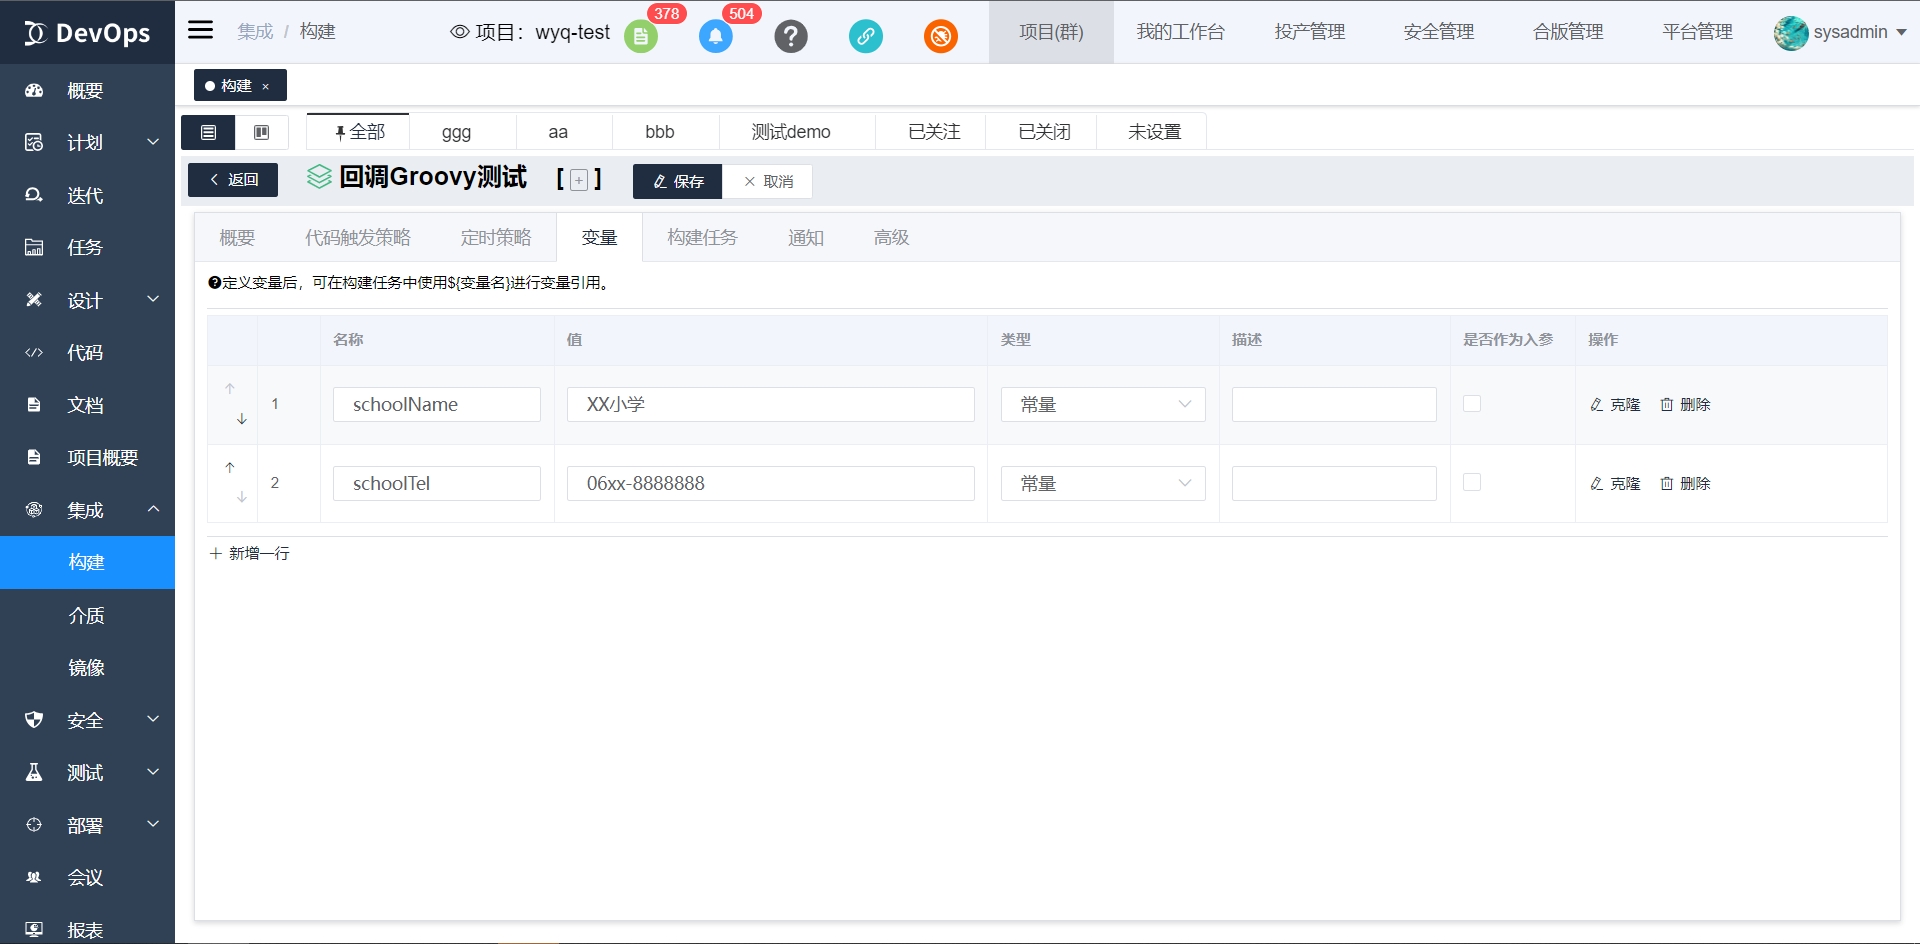
Task: Check input parameter box for schoolTel
Action: [x=1471, y=483]
